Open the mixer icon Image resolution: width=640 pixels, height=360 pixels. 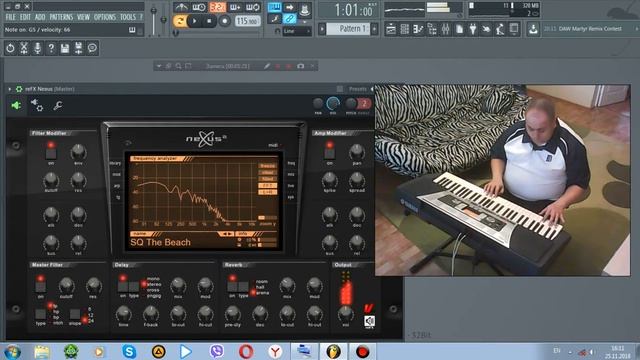[445, 29]
